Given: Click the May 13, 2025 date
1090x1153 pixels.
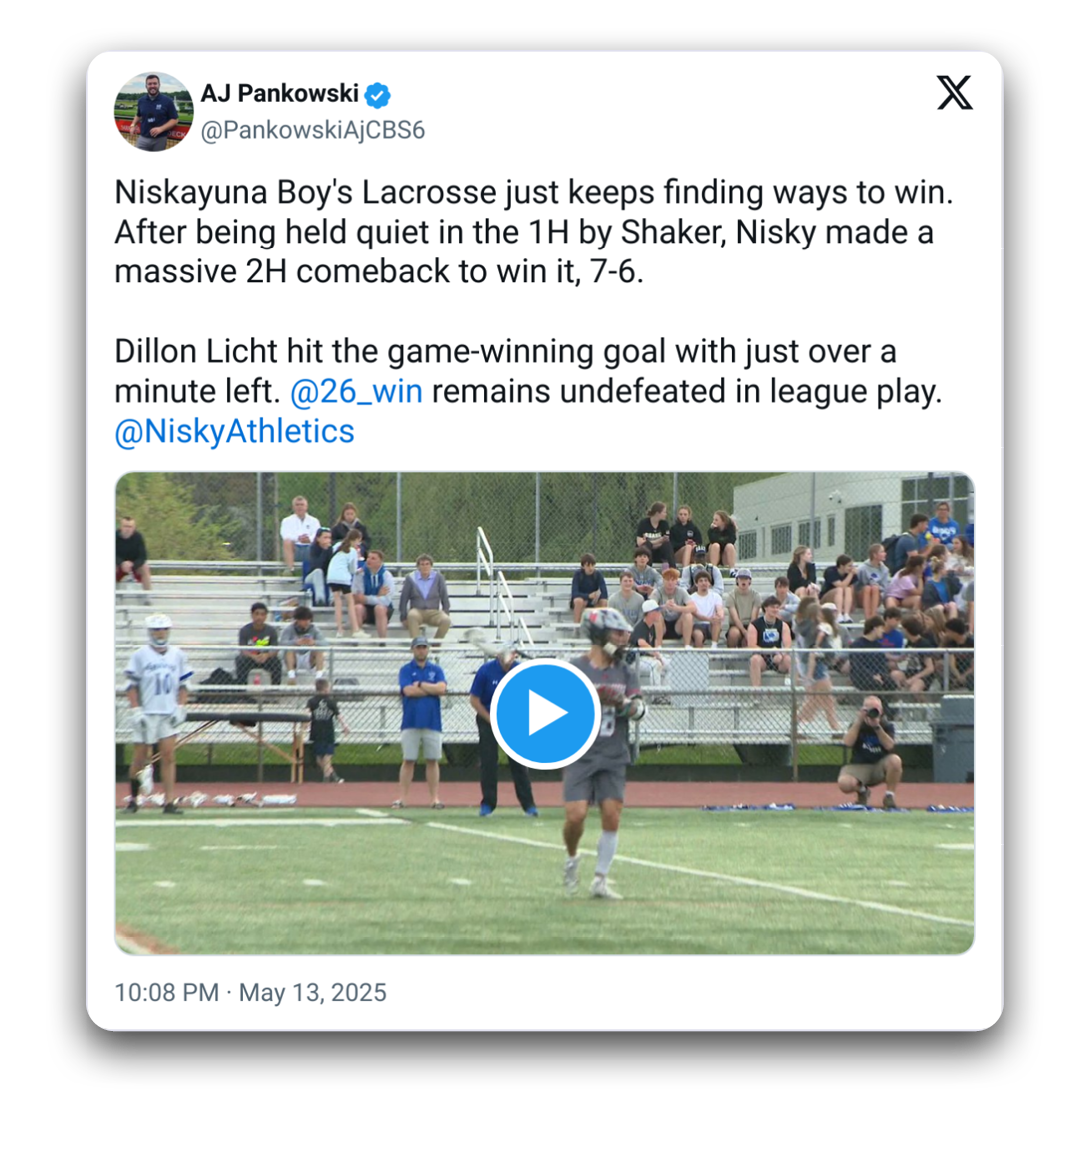Looking at the screenshot, I should click(x=313, y=993).
